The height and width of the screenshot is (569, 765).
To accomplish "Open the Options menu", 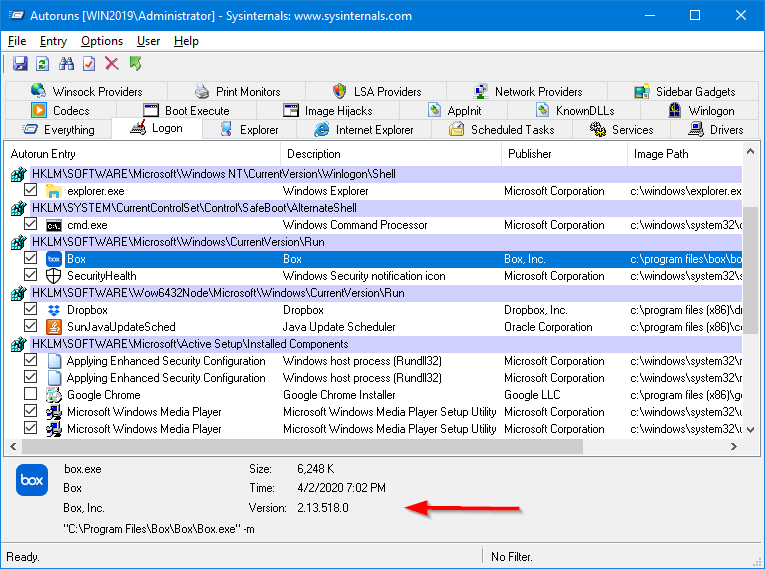I will pyautogui.click(x=102, y=41).
